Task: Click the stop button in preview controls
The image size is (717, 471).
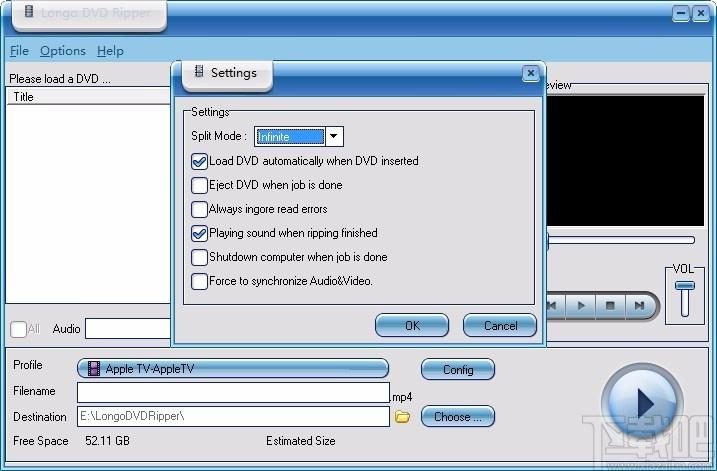Action: [x=610, y=305]
